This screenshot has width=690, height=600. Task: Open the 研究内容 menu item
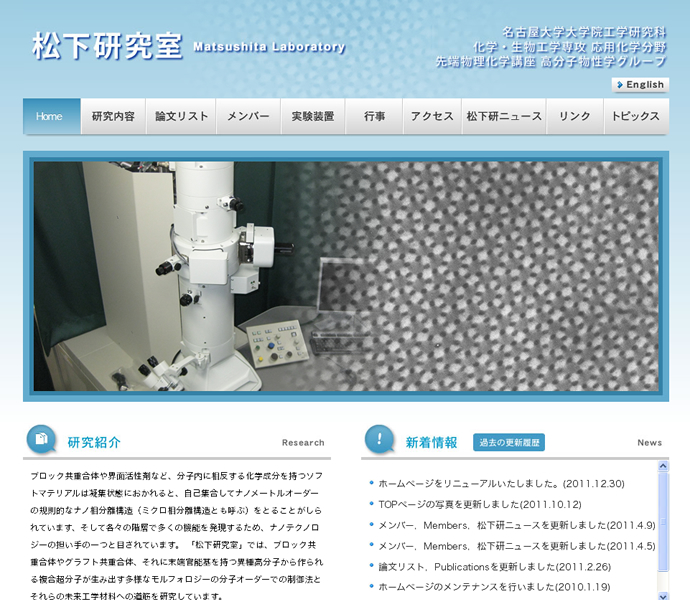(x=114, y=116)
